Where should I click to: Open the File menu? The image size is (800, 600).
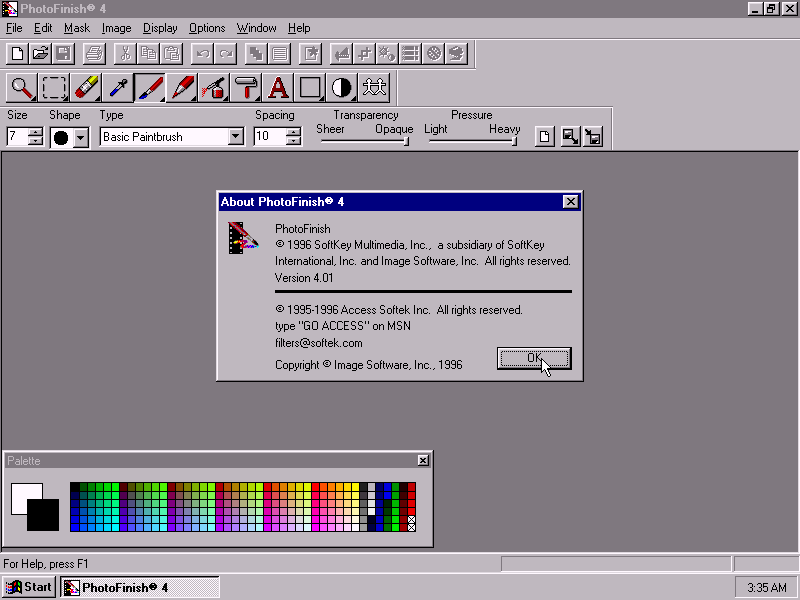[14, 28]
